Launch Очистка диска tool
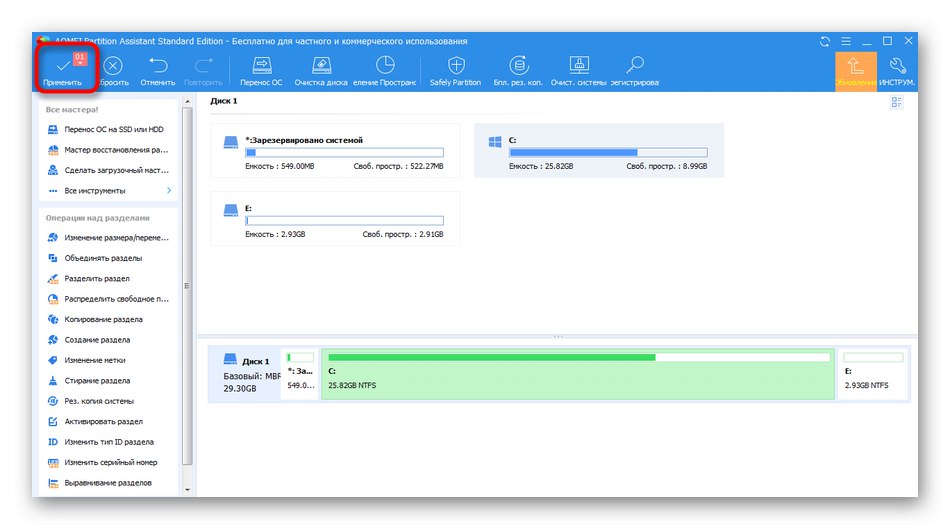The height and width of the screenshot is (529, 950). coord(321,71)
